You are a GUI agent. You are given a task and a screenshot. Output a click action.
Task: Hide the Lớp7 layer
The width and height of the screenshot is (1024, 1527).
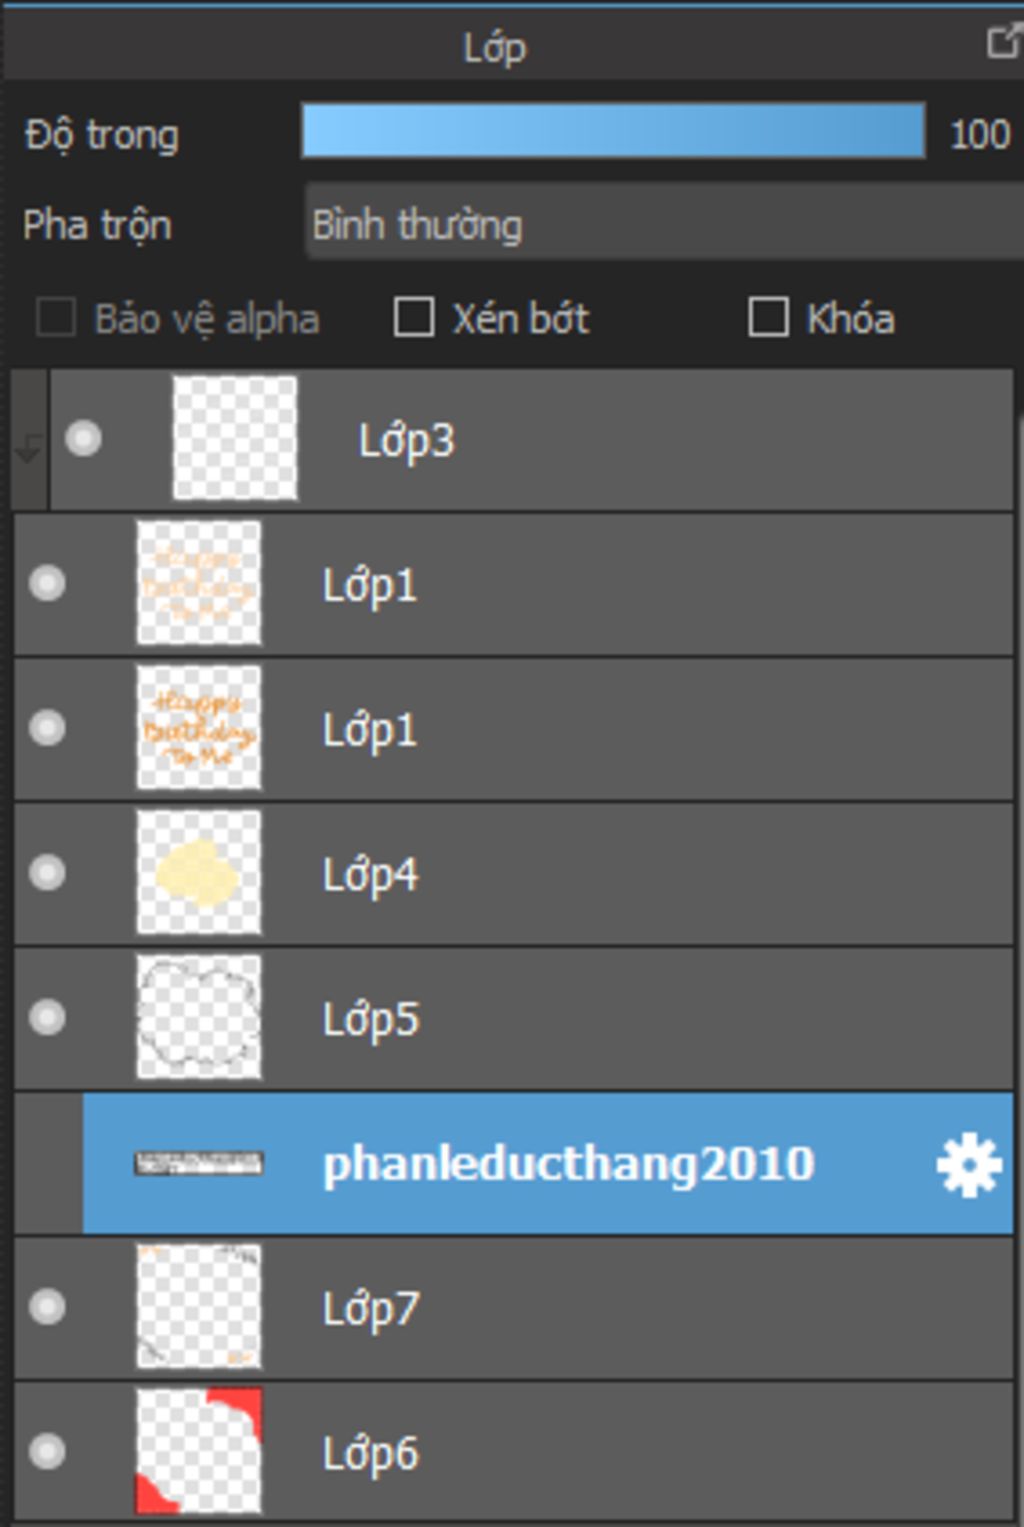tap(47, 1306)
